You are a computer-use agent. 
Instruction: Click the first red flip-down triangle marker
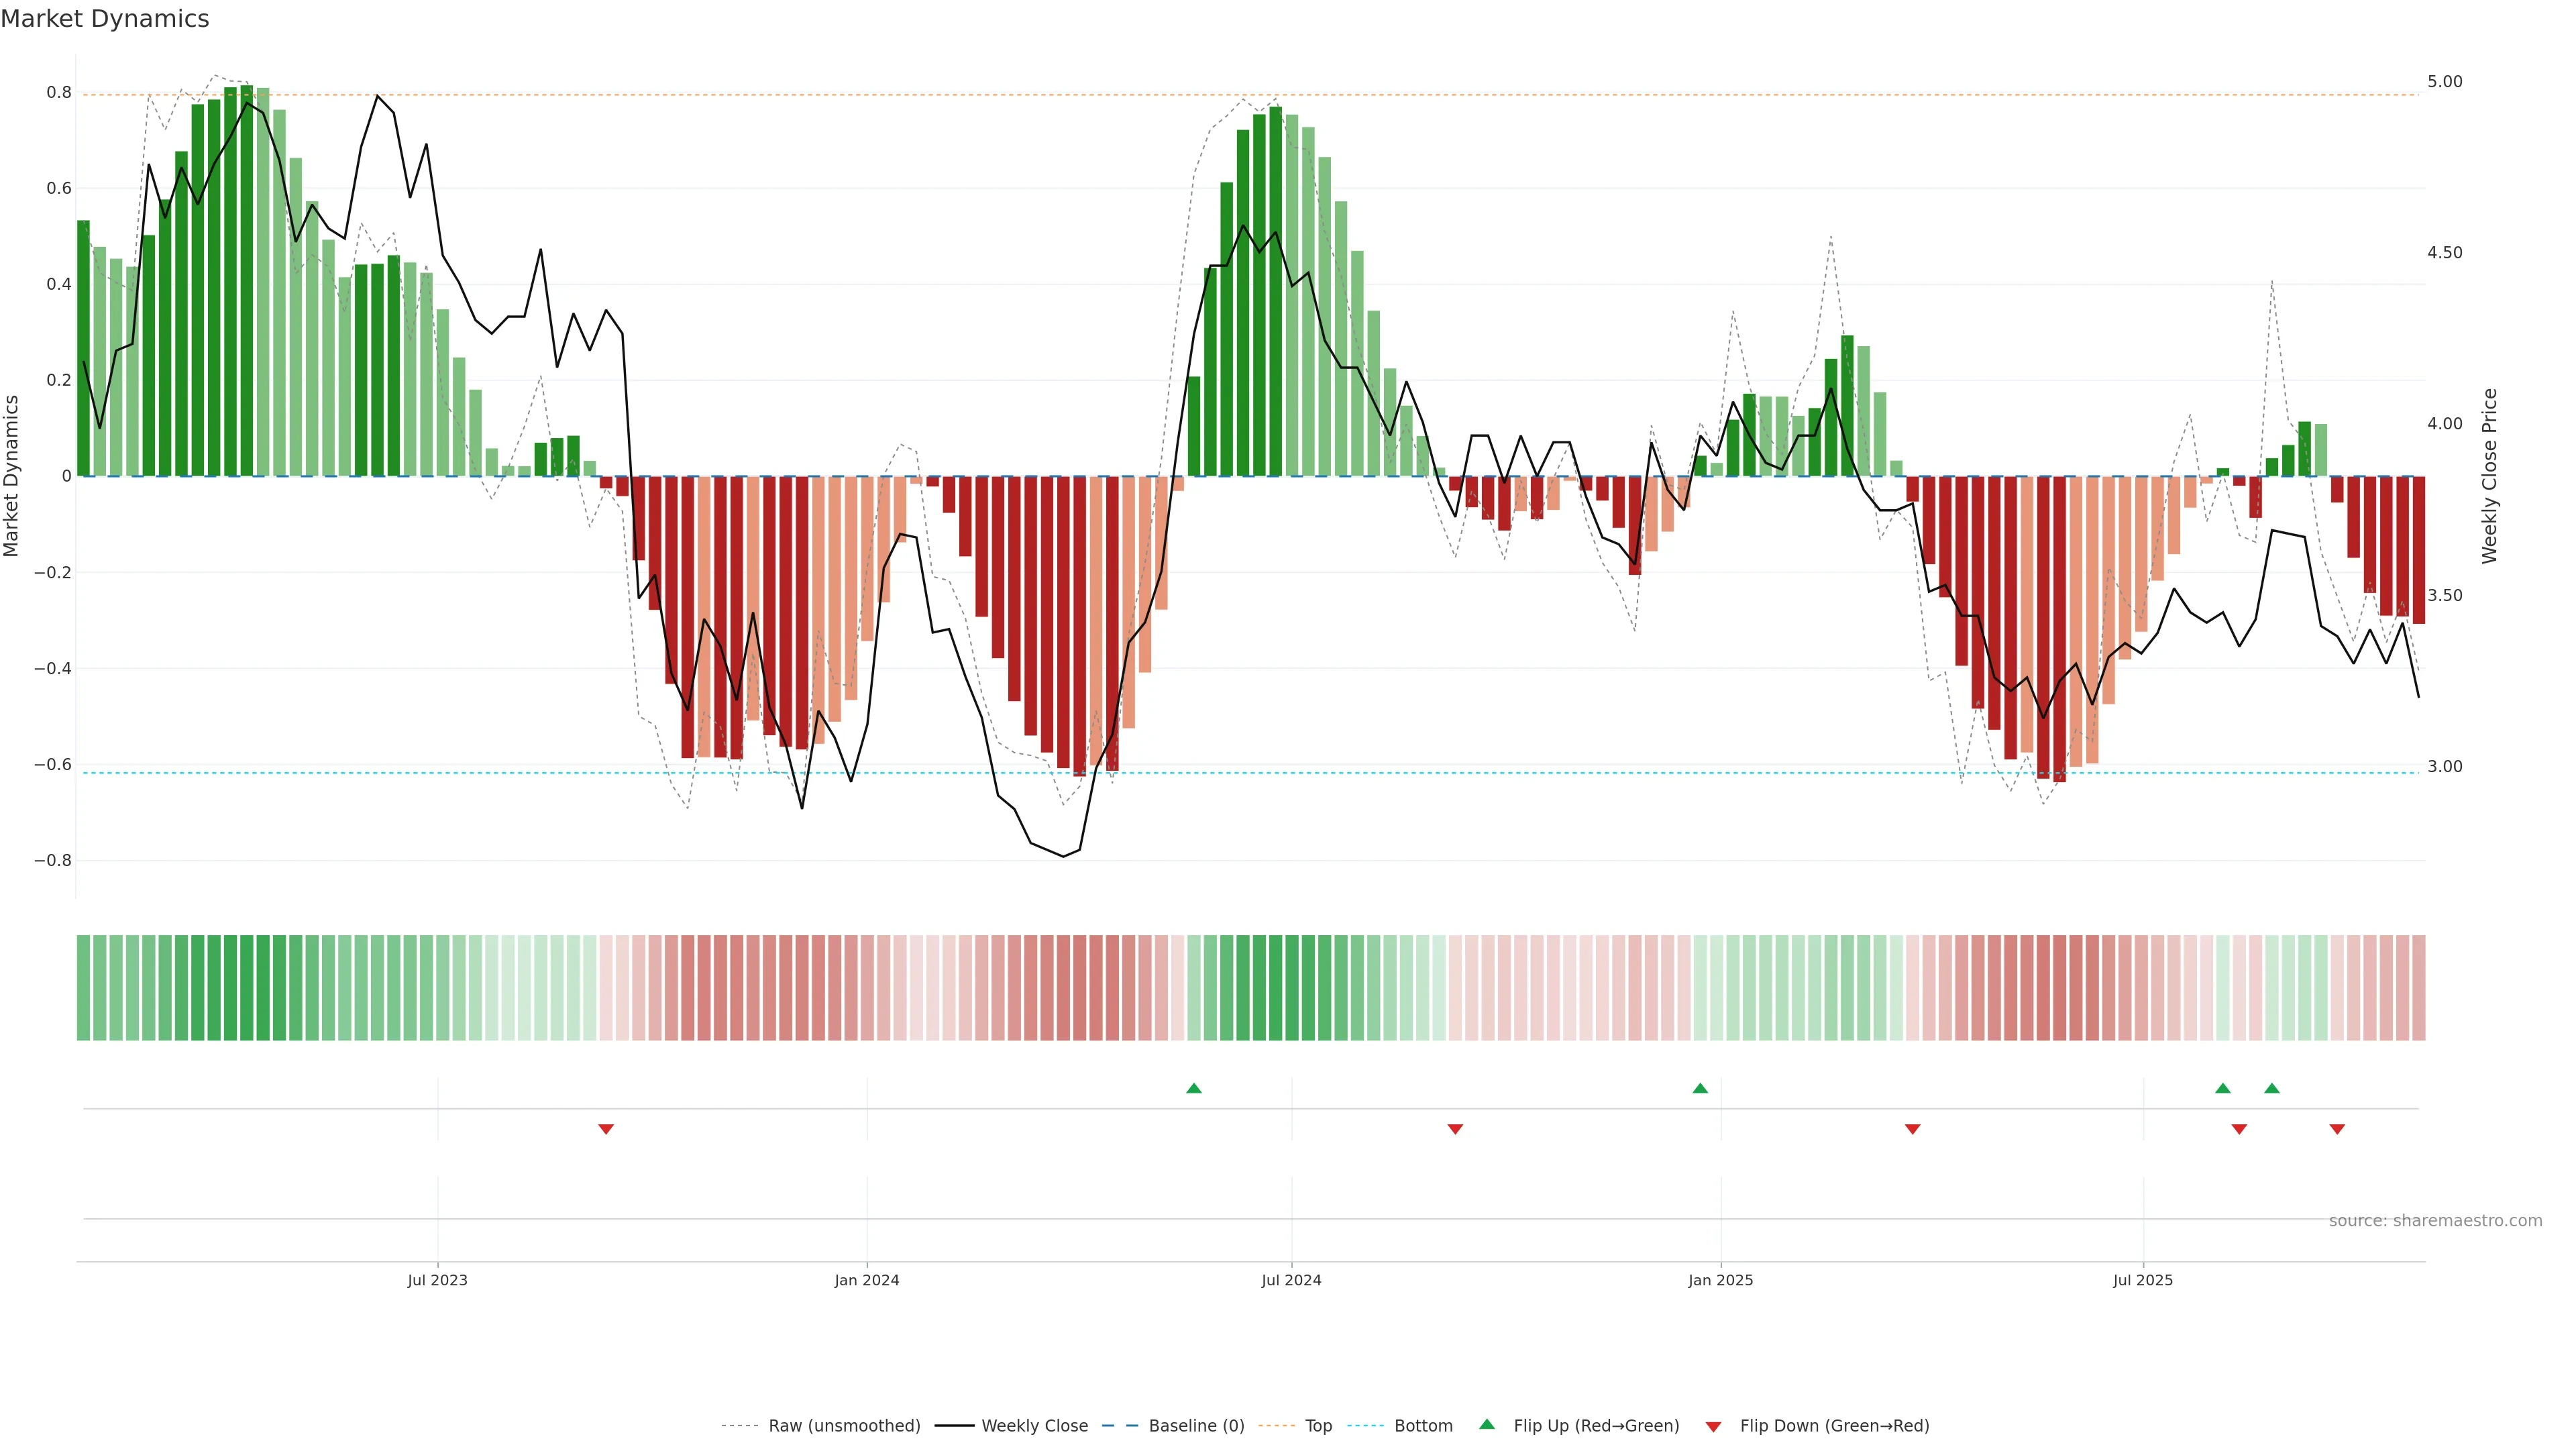pos(605,1129)
